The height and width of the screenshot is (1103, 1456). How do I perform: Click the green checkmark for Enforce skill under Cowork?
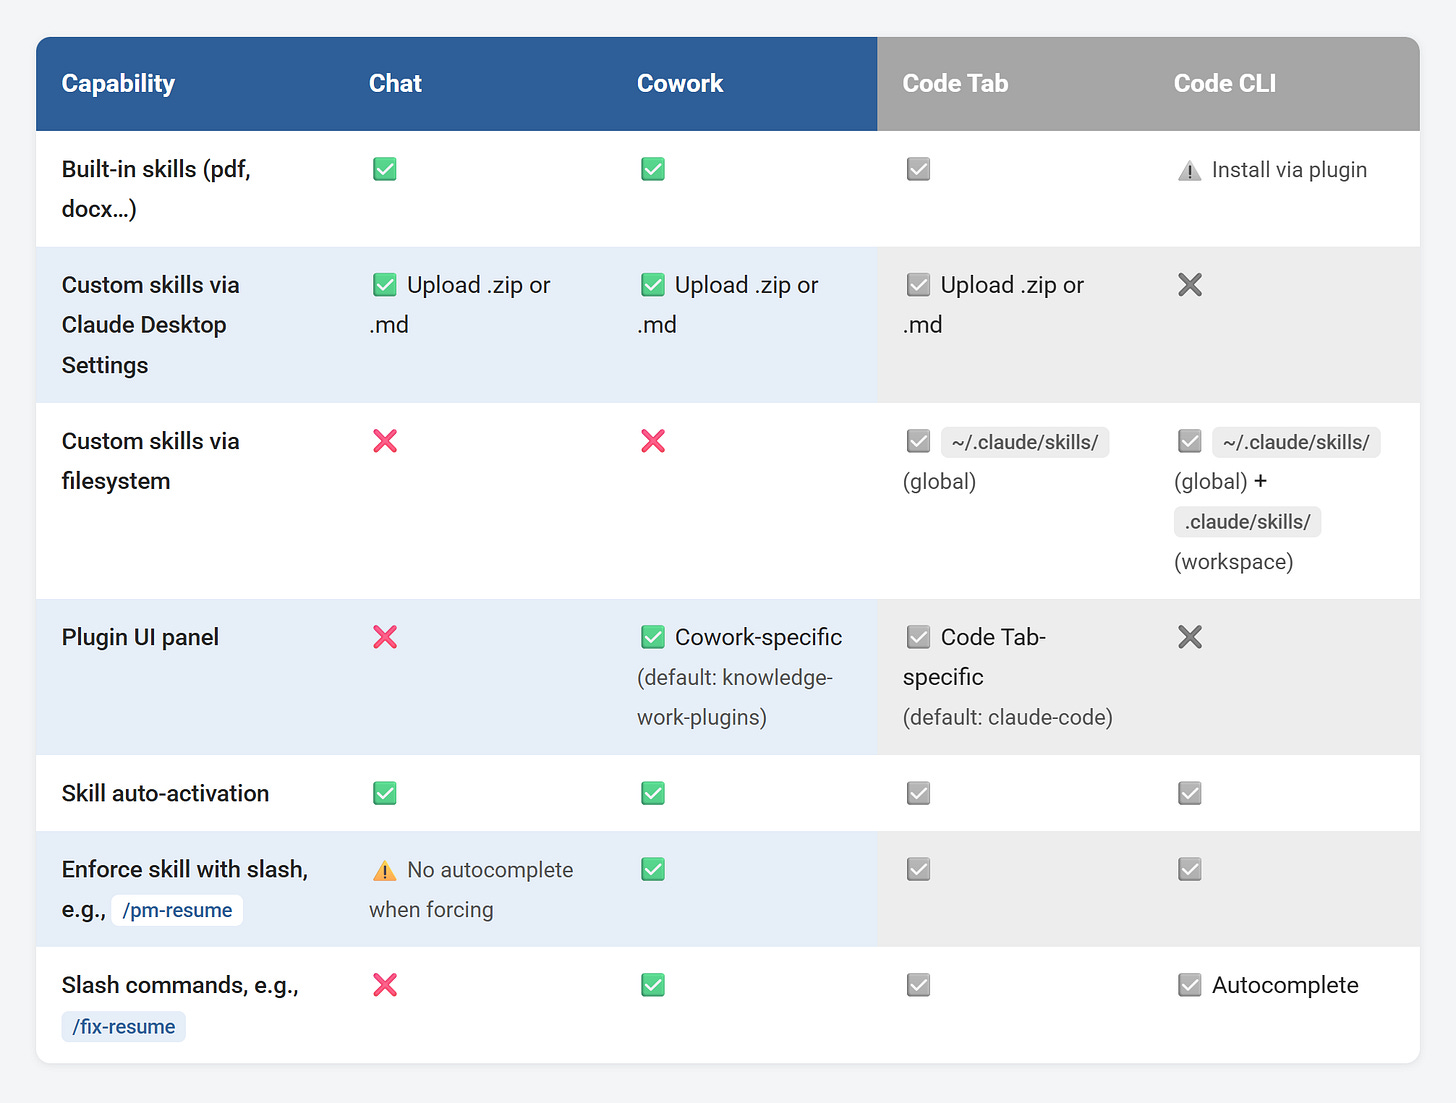[653, 869]
